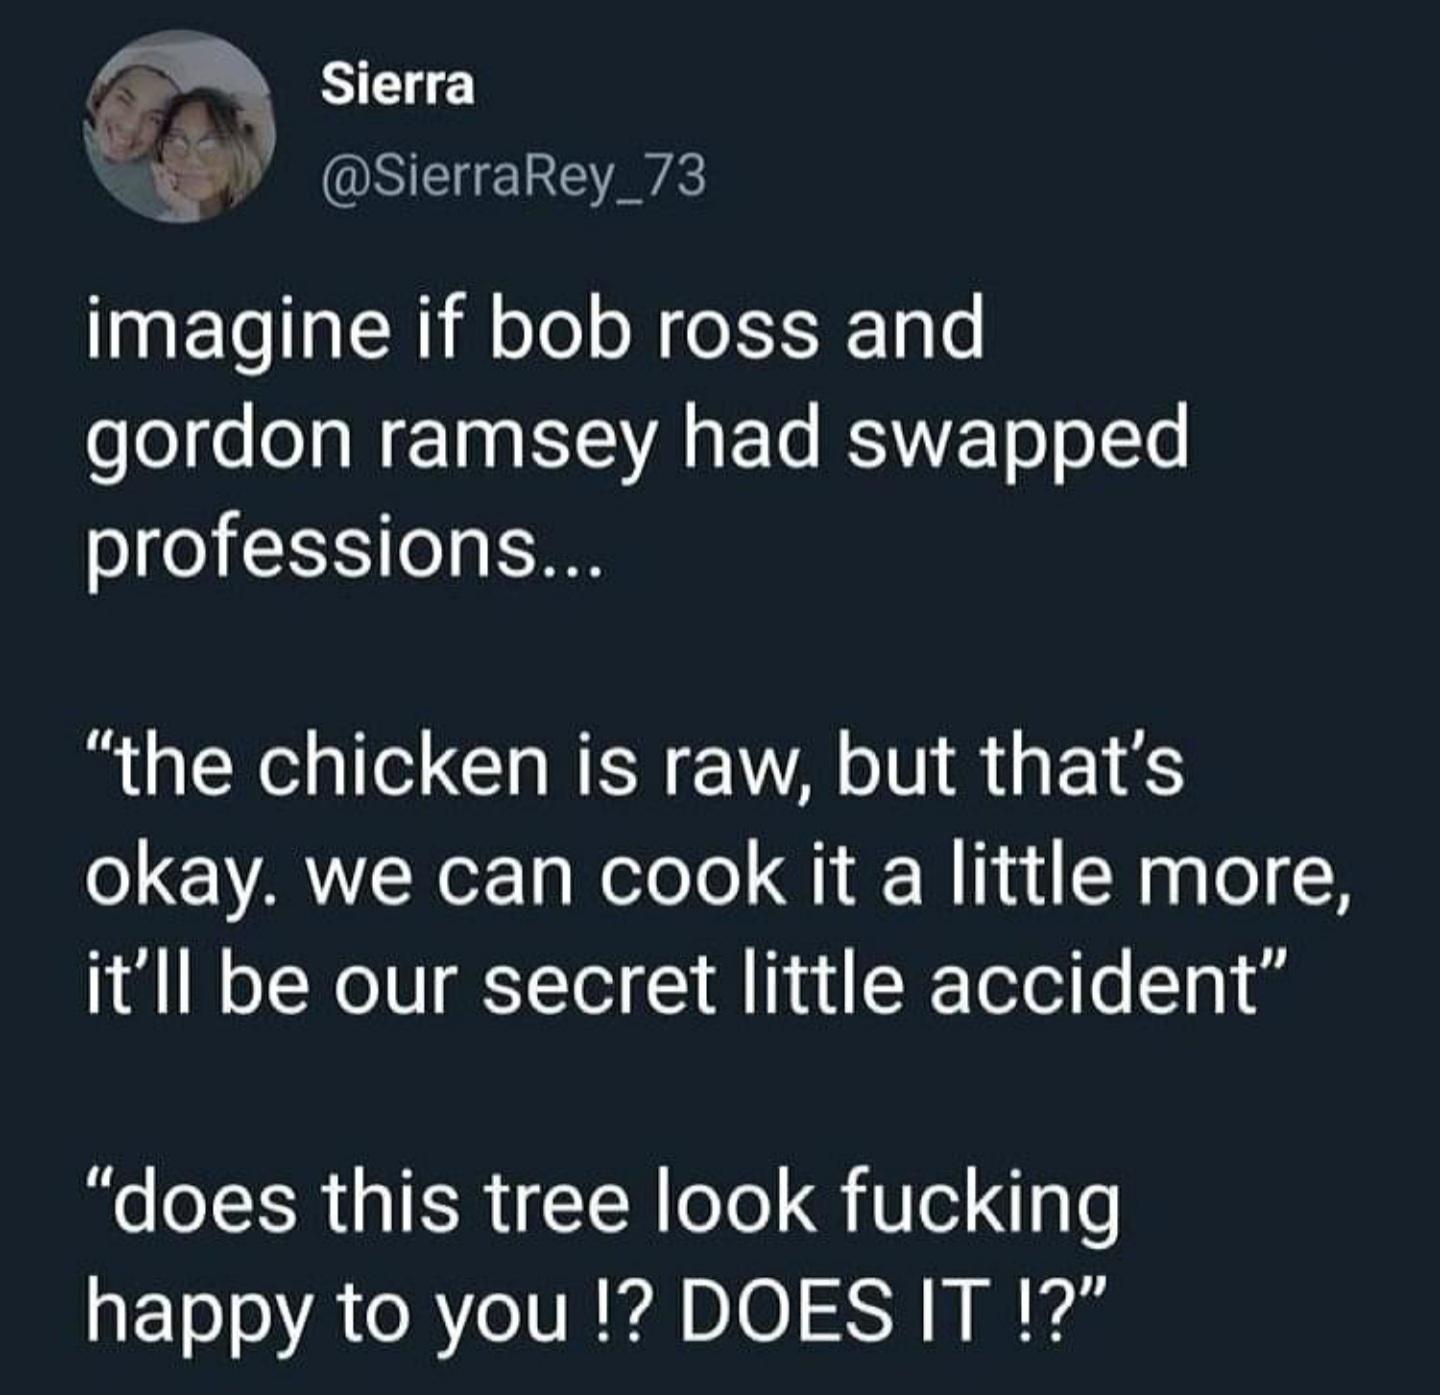
Task: Select the first tweet paragraph about swapped professions
Action: click(x=638, y=440)
